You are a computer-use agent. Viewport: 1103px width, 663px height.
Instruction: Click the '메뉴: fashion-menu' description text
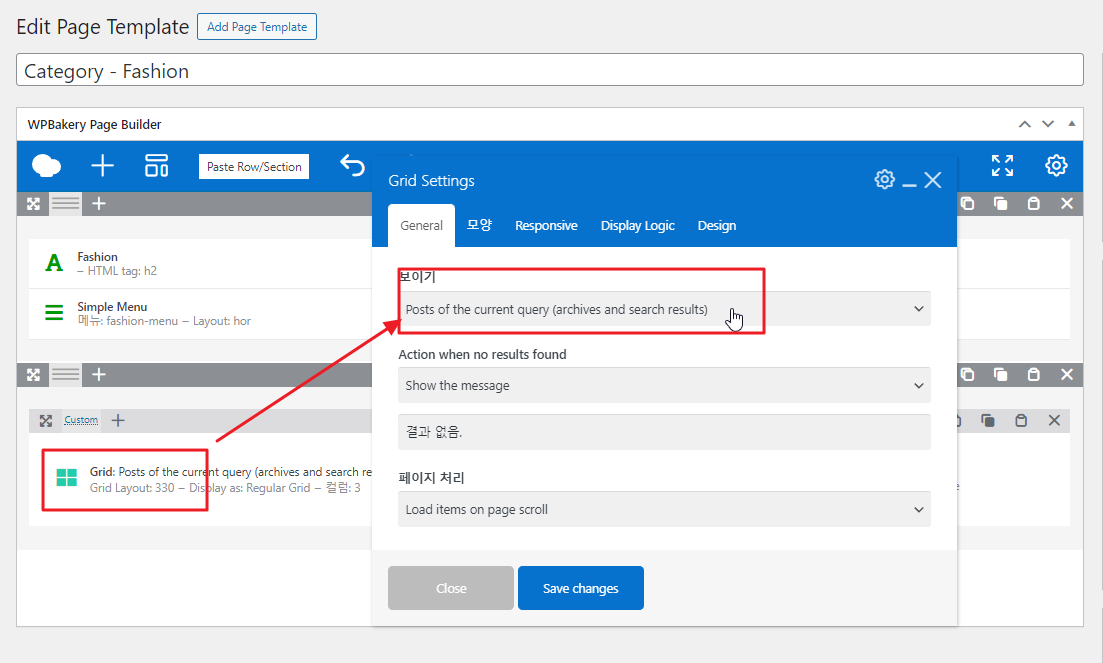127,321
